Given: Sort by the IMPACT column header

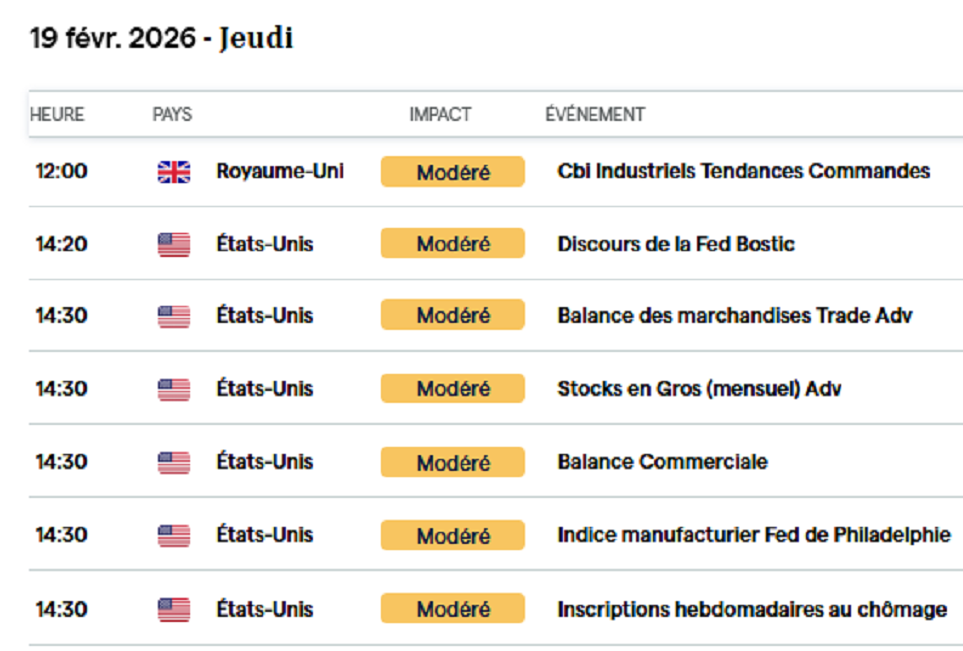Looking at the screenshot, I should click(440, 114).
